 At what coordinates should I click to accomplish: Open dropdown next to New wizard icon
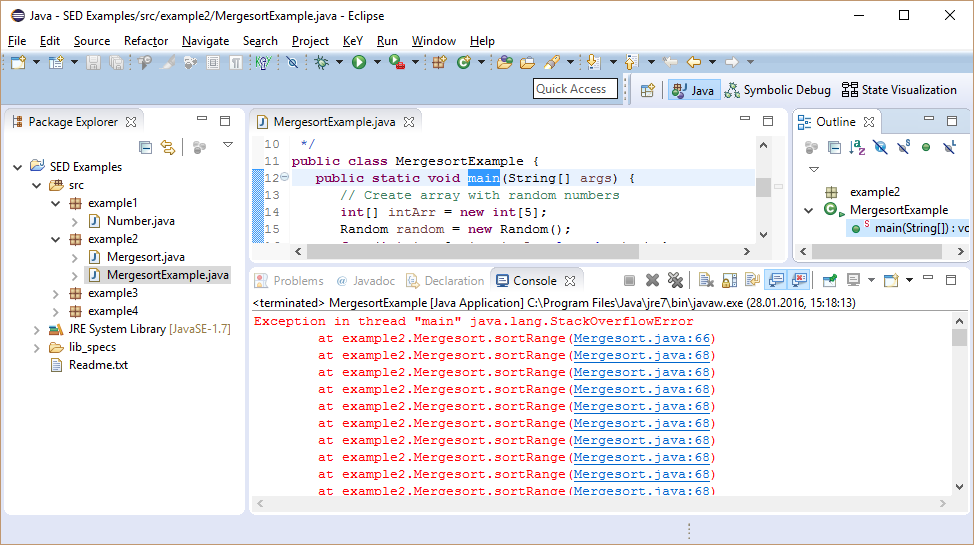(x=36, y=62)
